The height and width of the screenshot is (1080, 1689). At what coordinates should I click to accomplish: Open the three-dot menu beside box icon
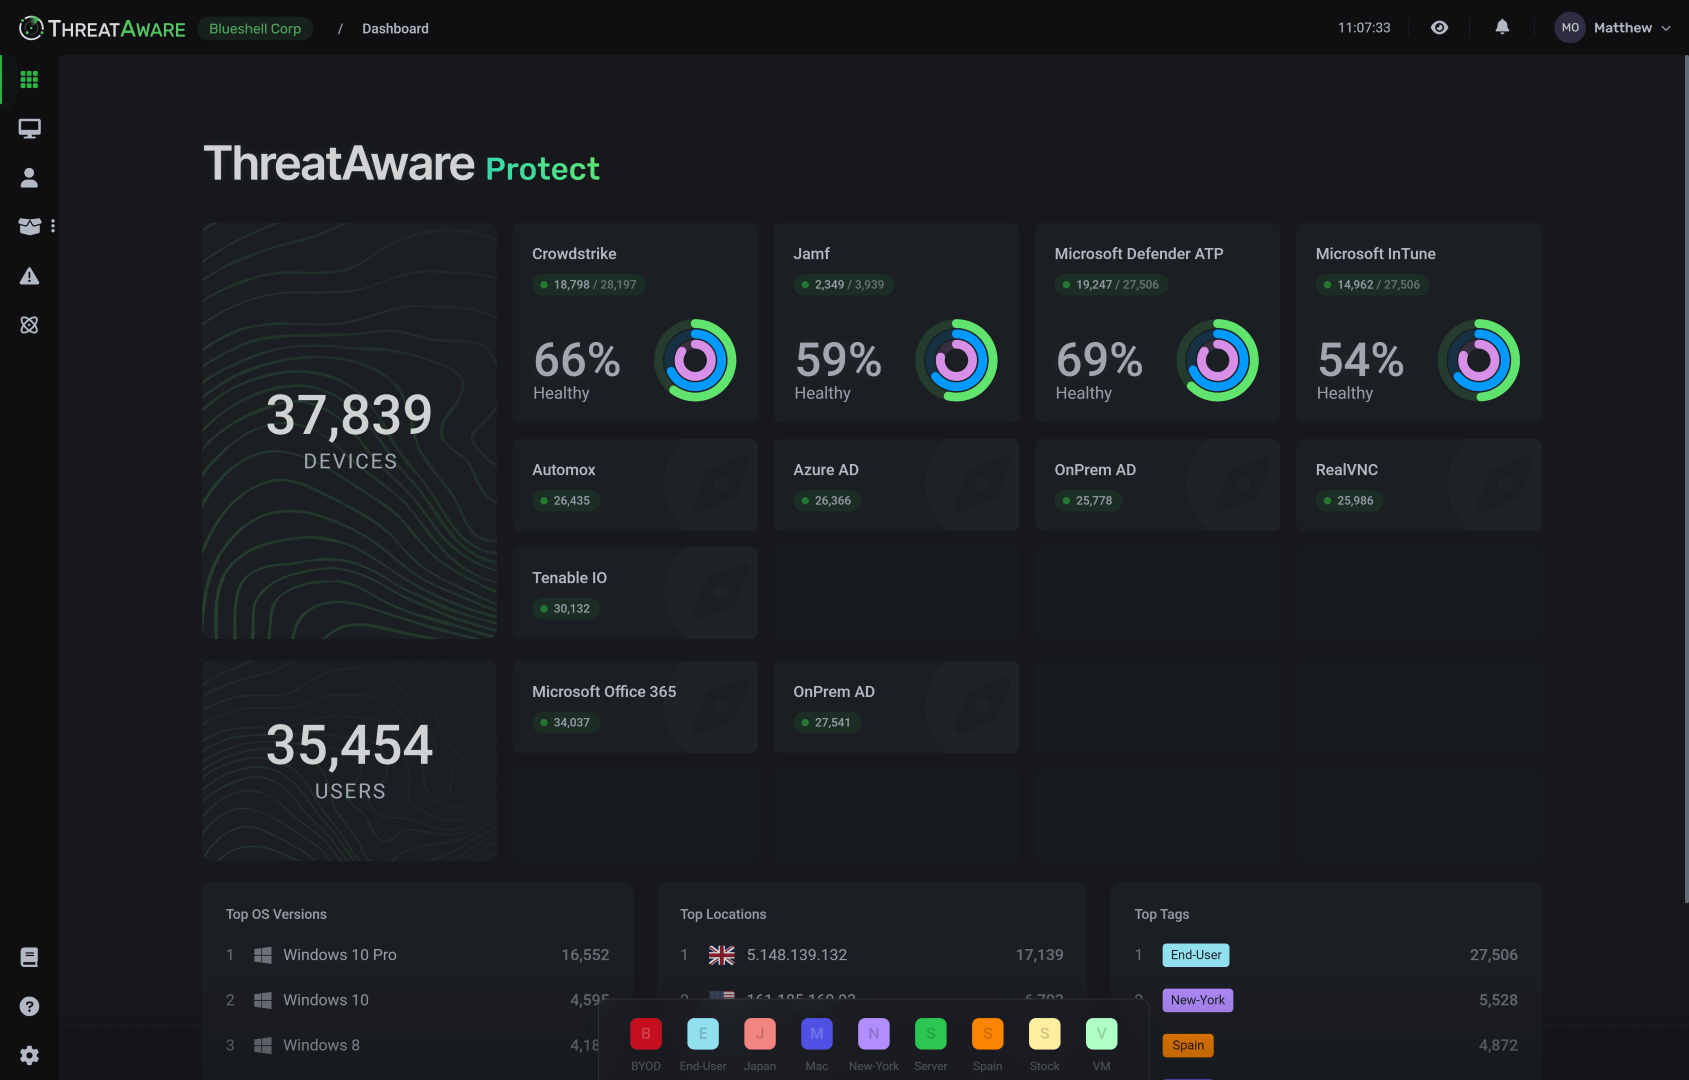(x=53, y=226)
